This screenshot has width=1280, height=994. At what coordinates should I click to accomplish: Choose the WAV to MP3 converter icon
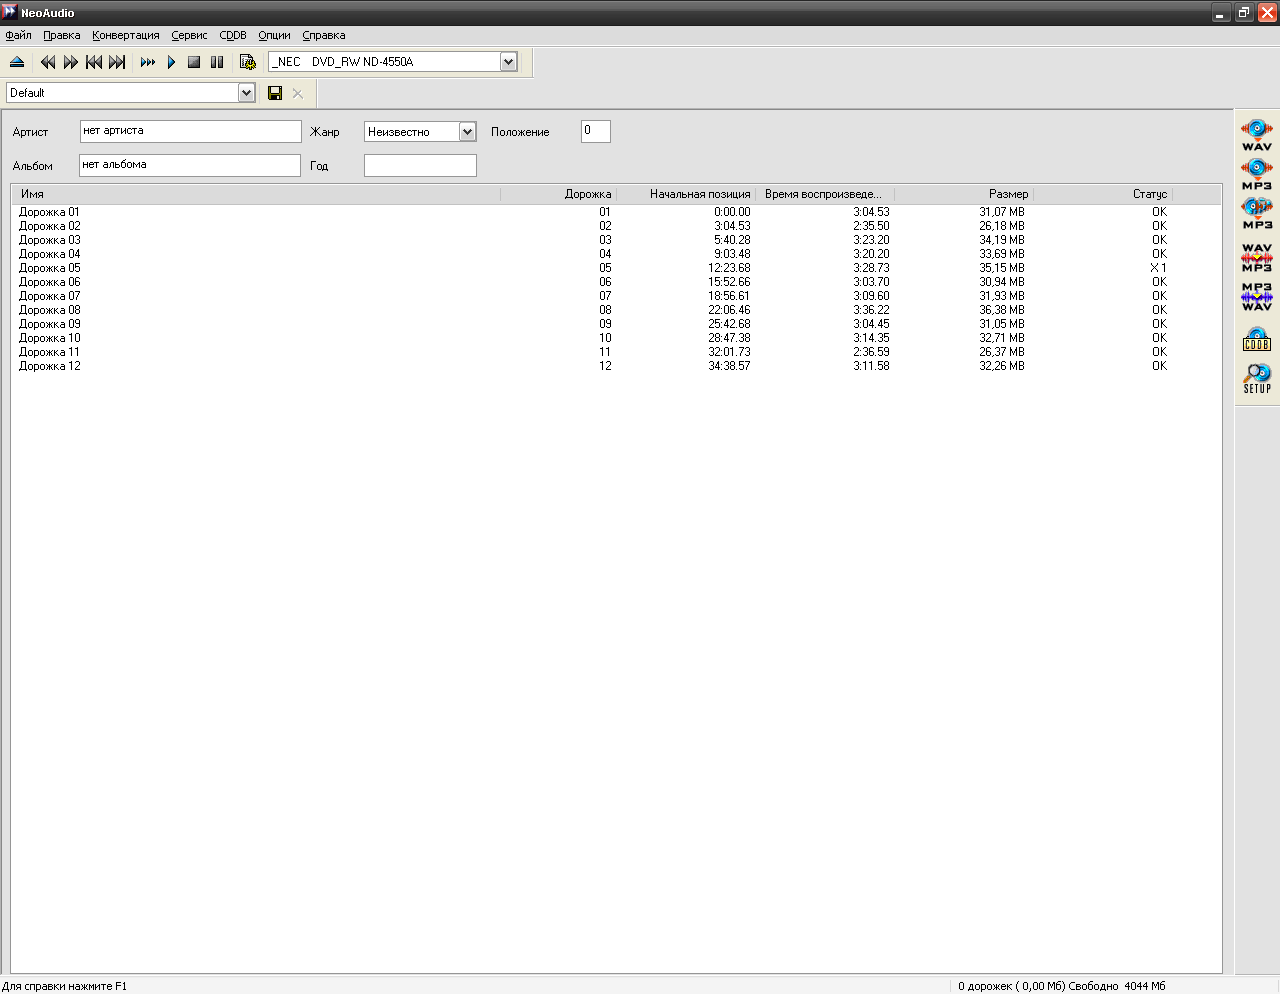click(1257, 257)
